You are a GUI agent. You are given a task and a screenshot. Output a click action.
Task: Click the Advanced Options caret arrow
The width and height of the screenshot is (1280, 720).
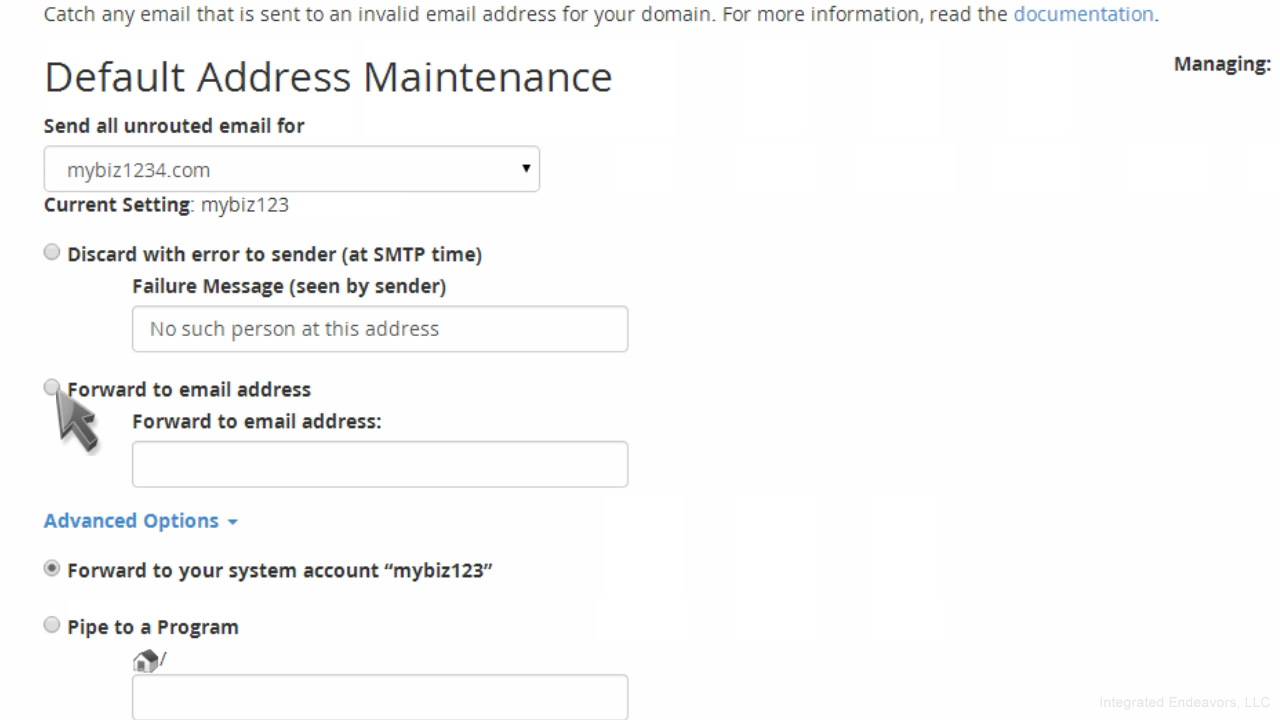coord(233,523)
